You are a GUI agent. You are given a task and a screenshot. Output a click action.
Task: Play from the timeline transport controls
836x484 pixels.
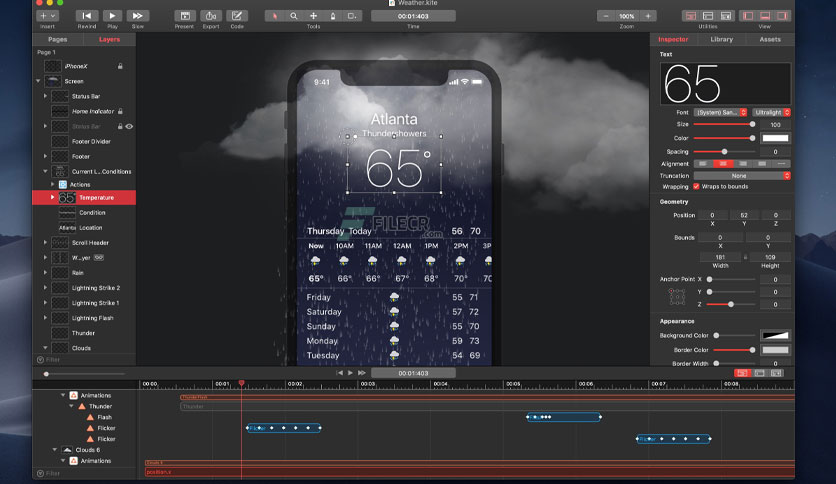pos(350,373)
